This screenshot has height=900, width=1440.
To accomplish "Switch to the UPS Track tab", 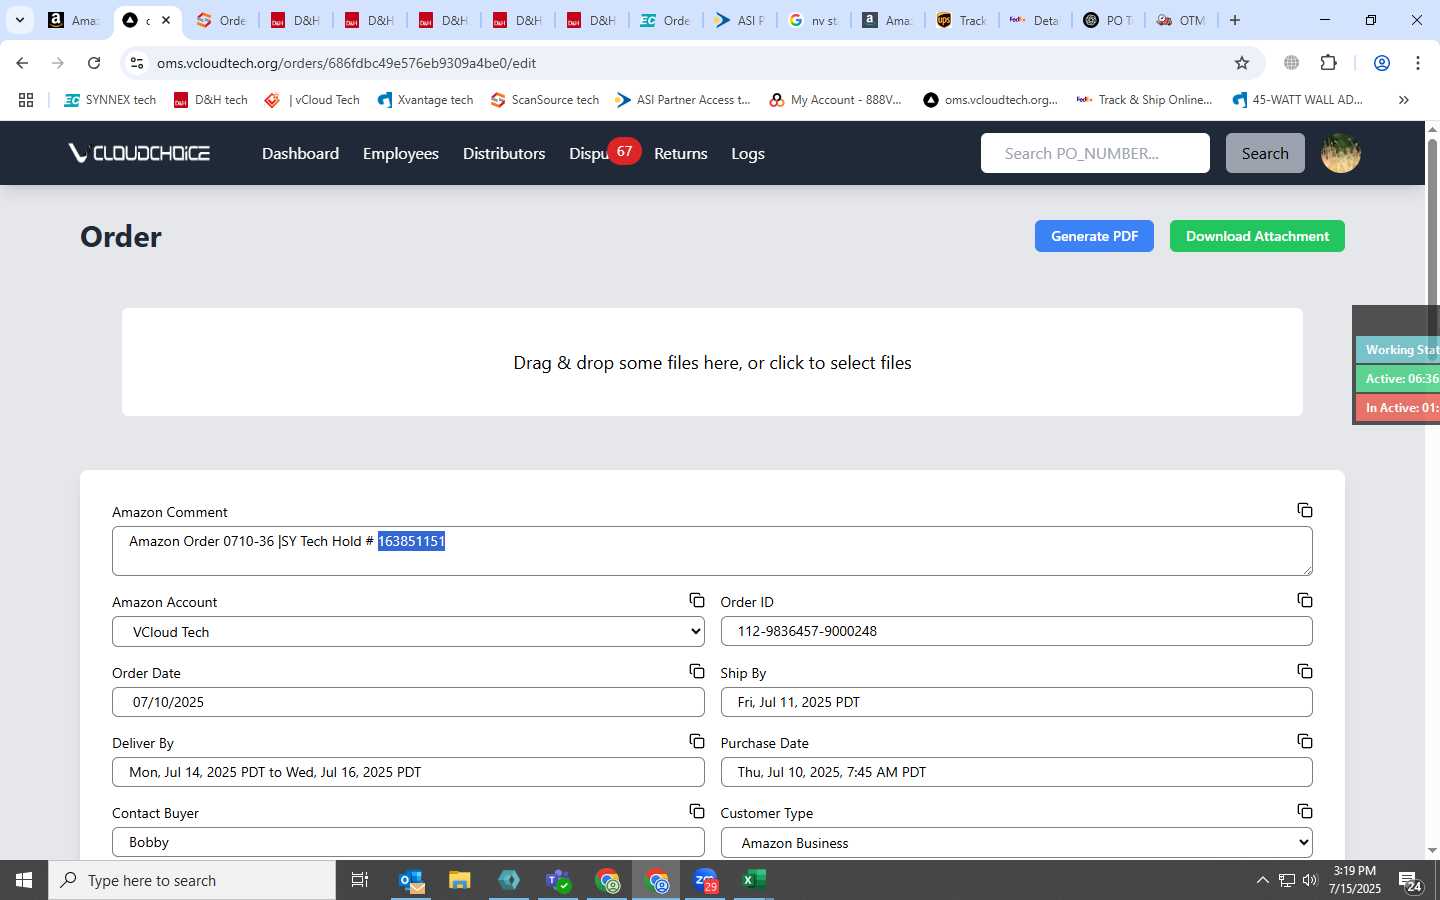I will click(960, 20).
